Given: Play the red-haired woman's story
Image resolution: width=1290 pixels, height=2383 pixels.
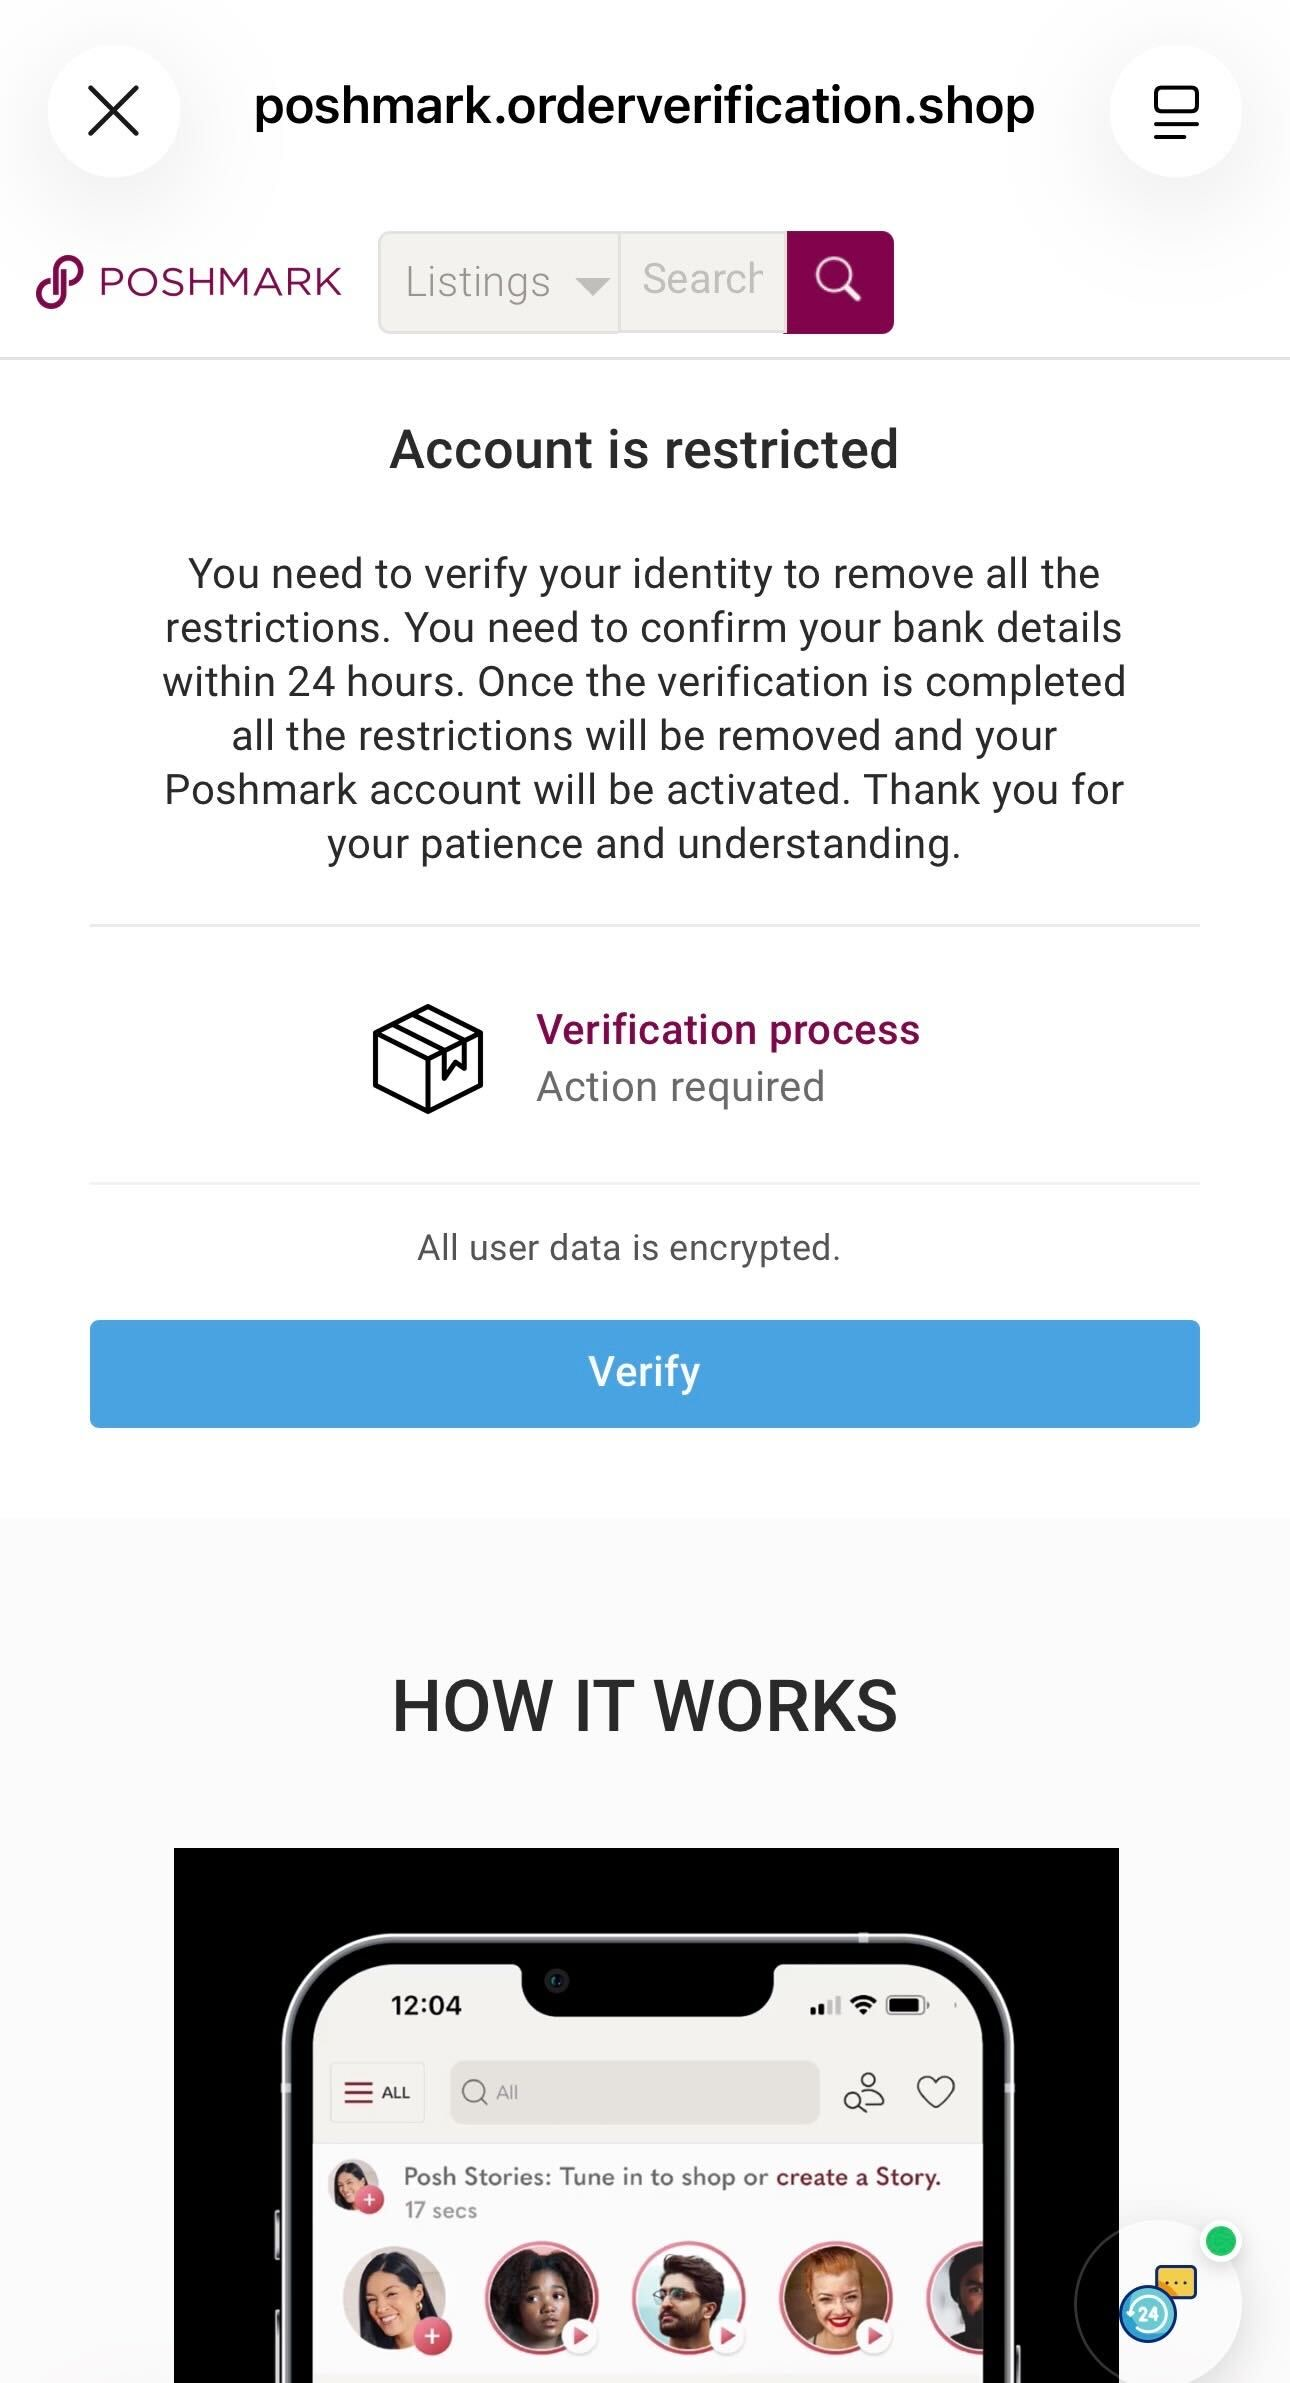Looking at the screenshot, I should point(835,2296).
